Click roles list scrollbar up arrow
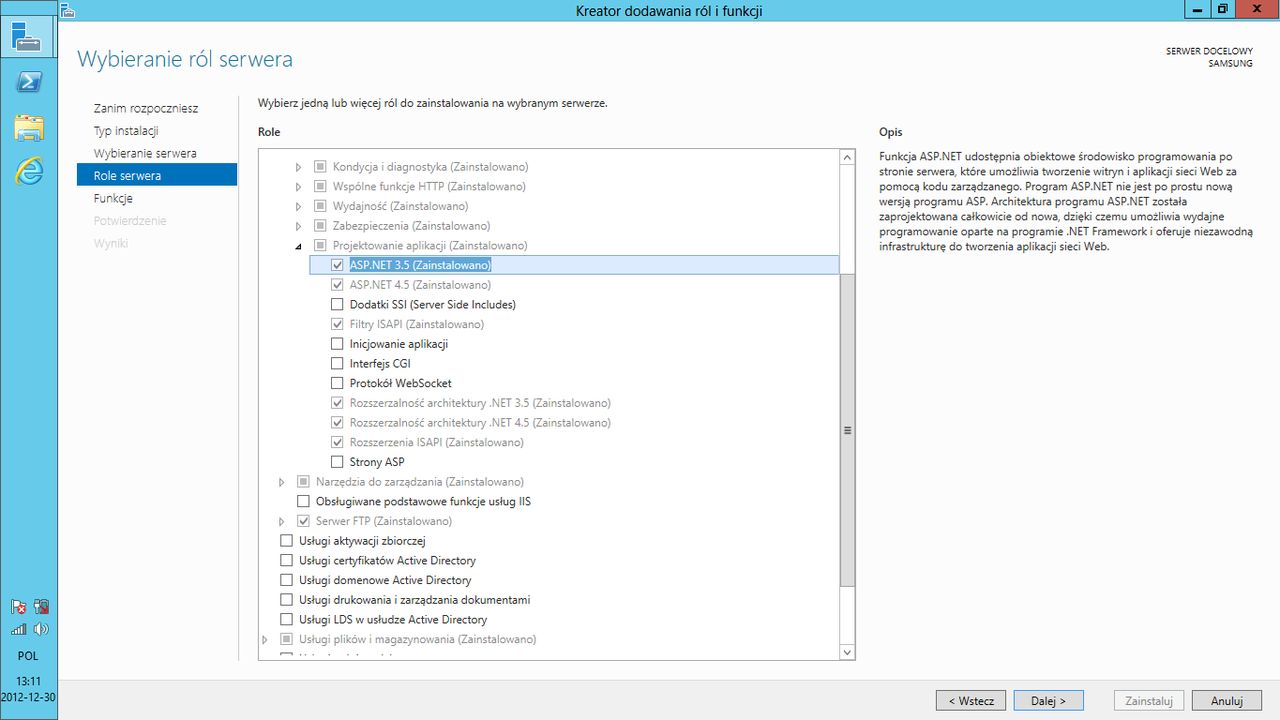This screenshot has width=1280, height=720. click(848, 158)
